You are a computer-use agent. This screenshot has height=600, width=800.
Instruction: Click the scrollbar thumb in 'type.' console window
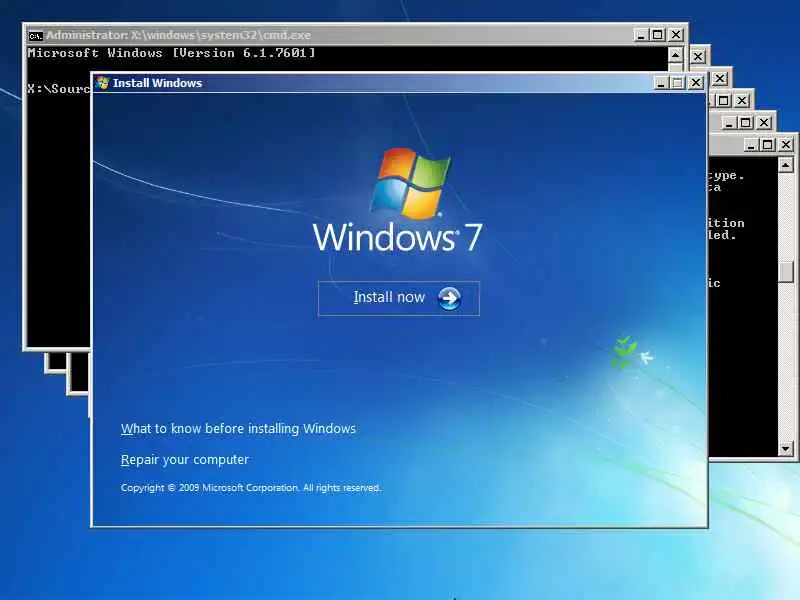[786, 271]
